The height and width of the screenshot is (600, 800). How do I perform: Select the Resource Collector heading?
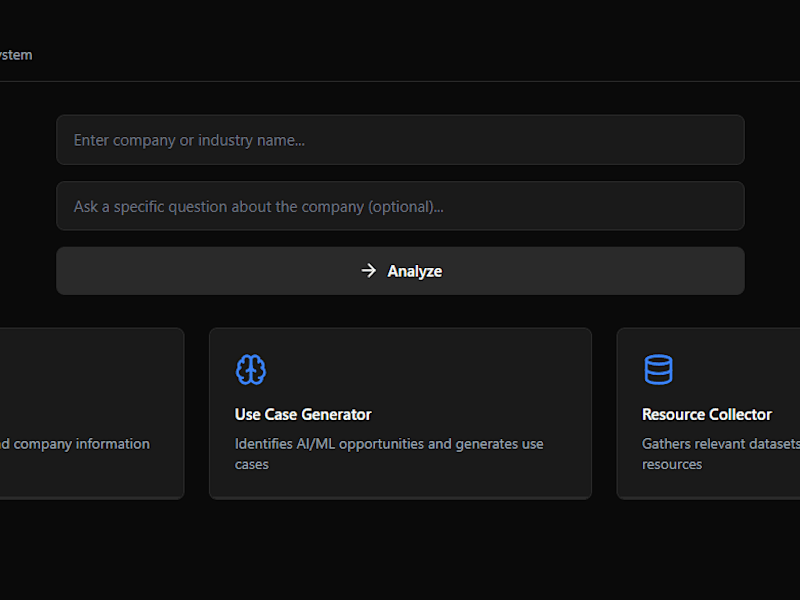point(707,414)
